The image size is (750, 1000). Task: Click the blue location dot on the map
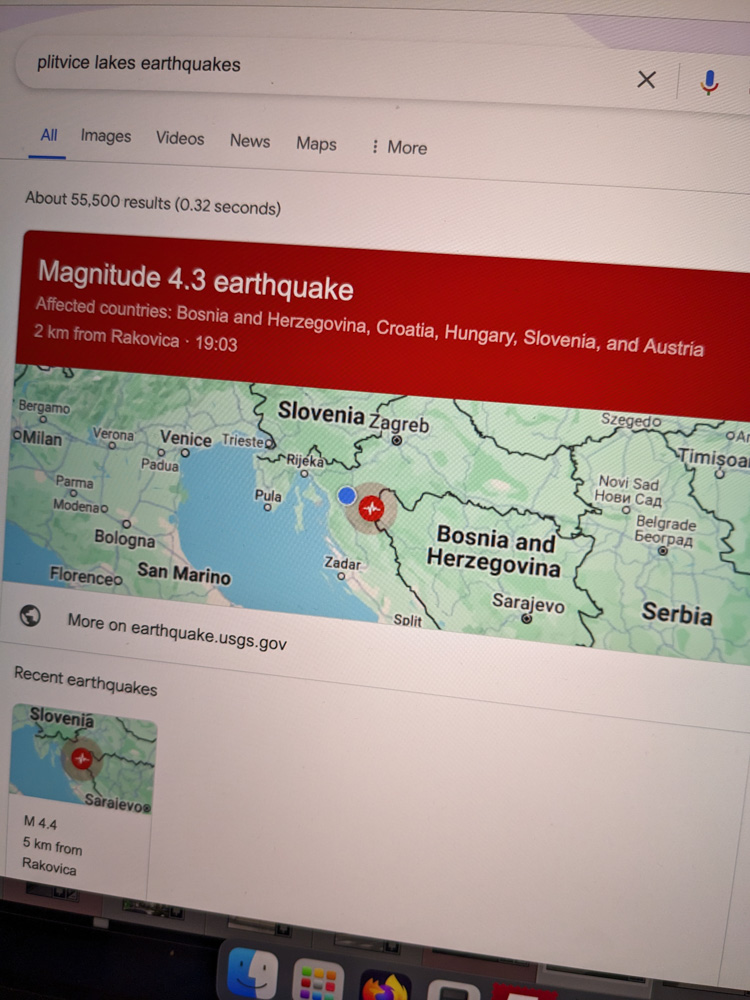click(x=347, y=496)
